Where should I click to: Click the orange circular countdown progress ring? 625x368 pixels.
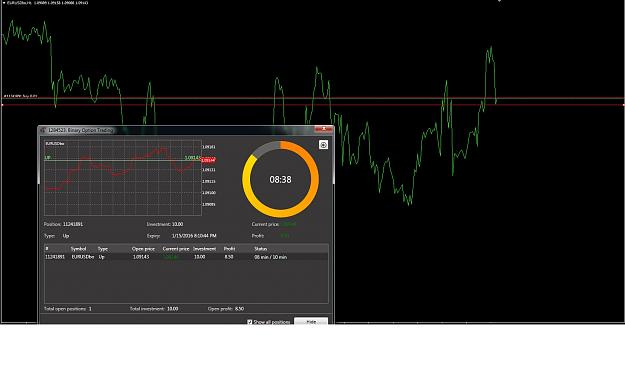coord(281,179)
